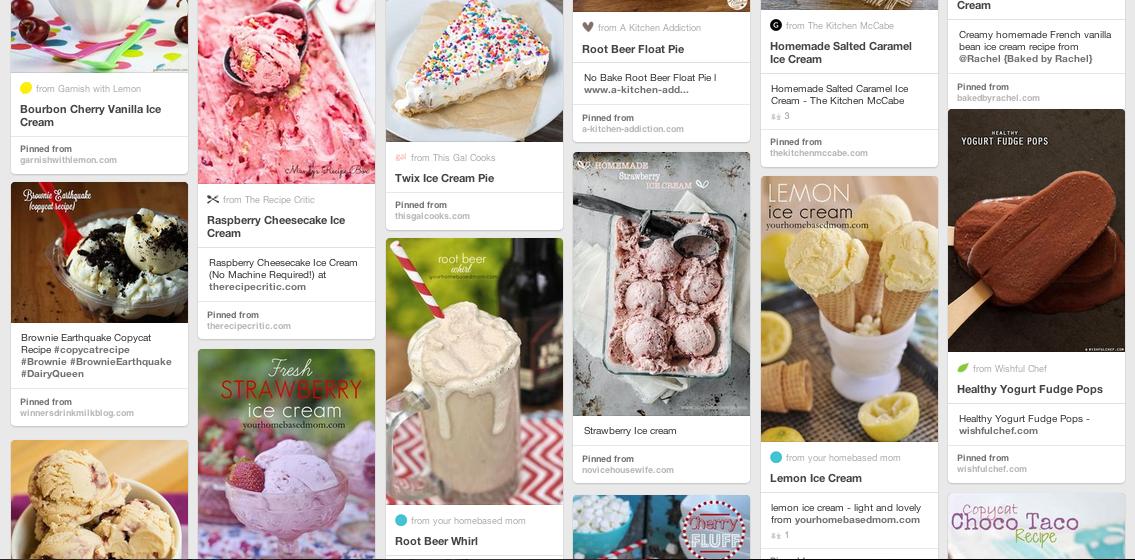Visit thisgalcooks.com source link

click(x=432, y=216)
